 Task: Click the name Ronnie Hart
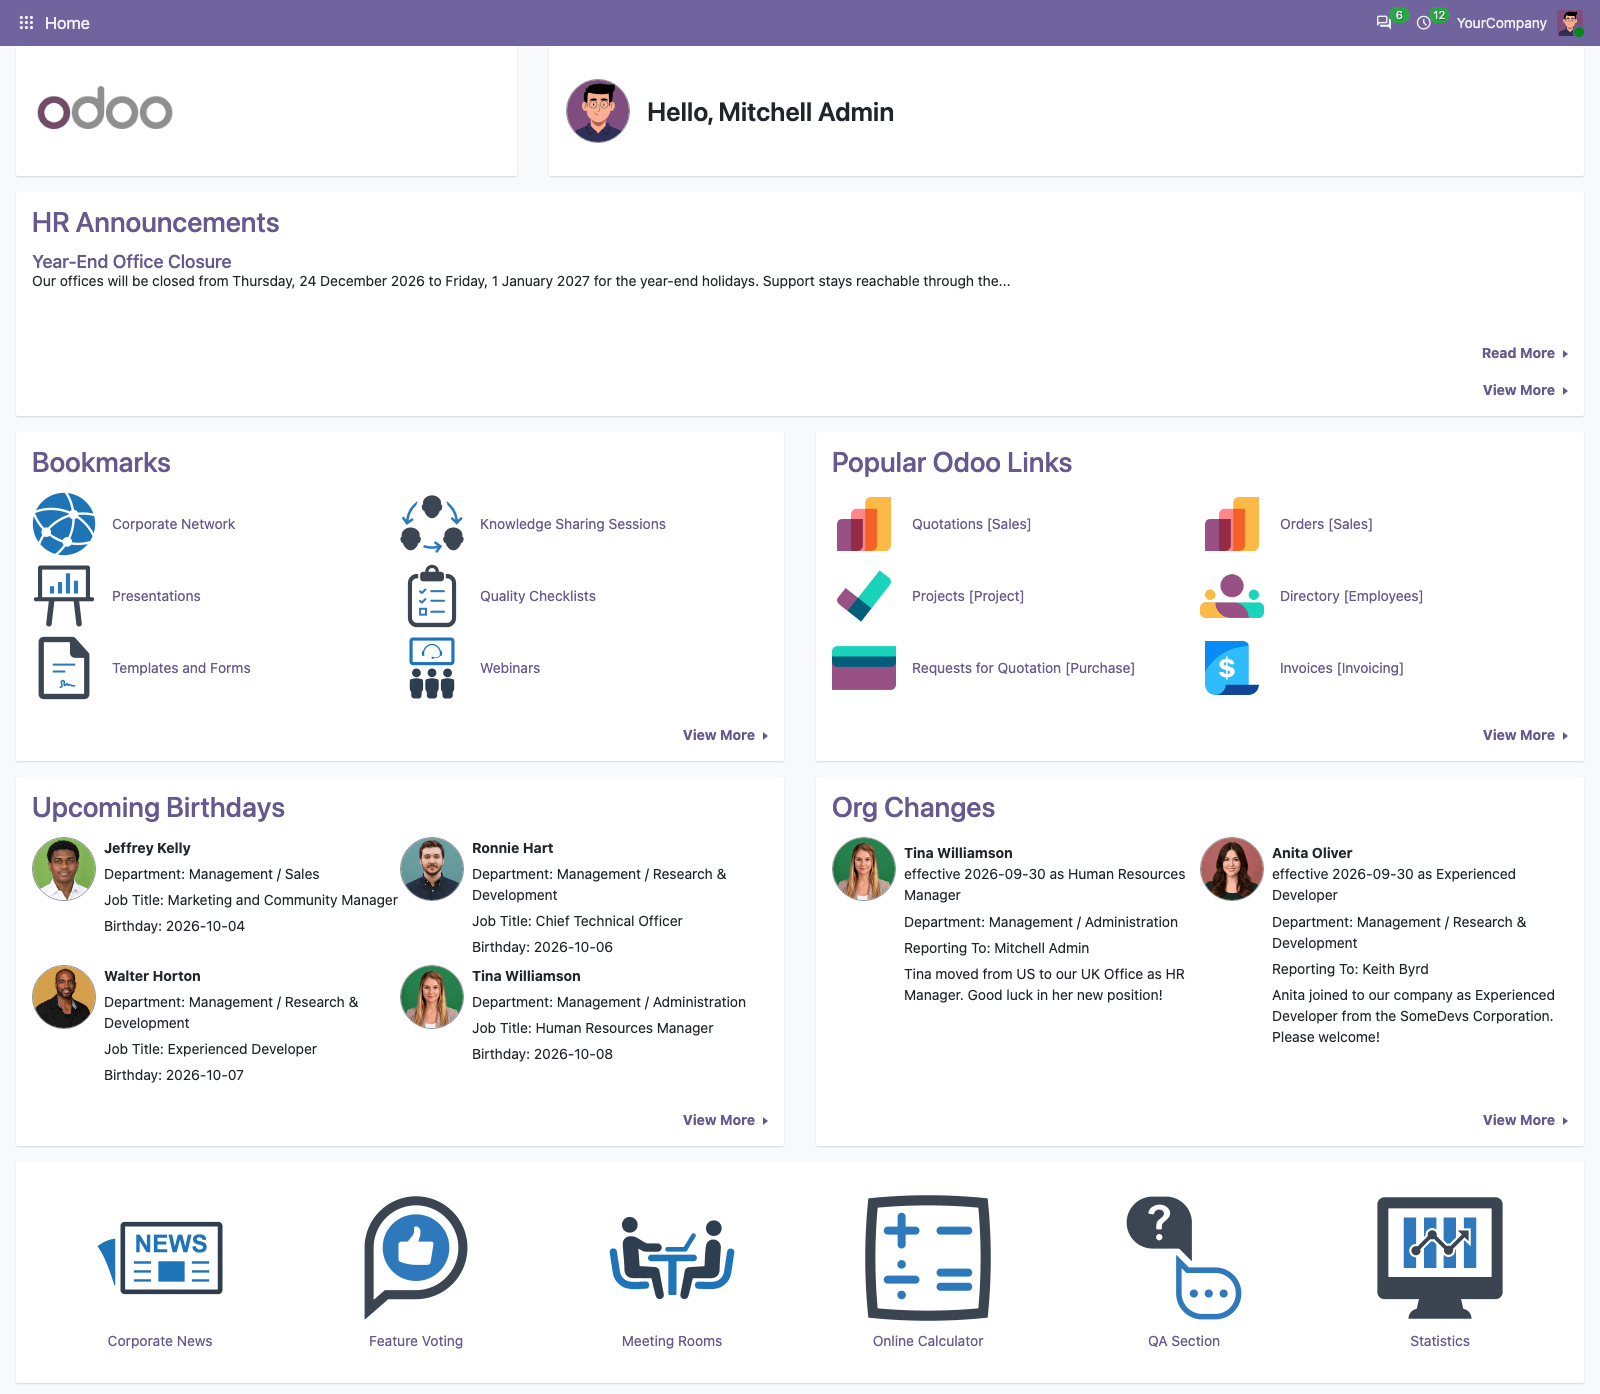pos(512,848)
